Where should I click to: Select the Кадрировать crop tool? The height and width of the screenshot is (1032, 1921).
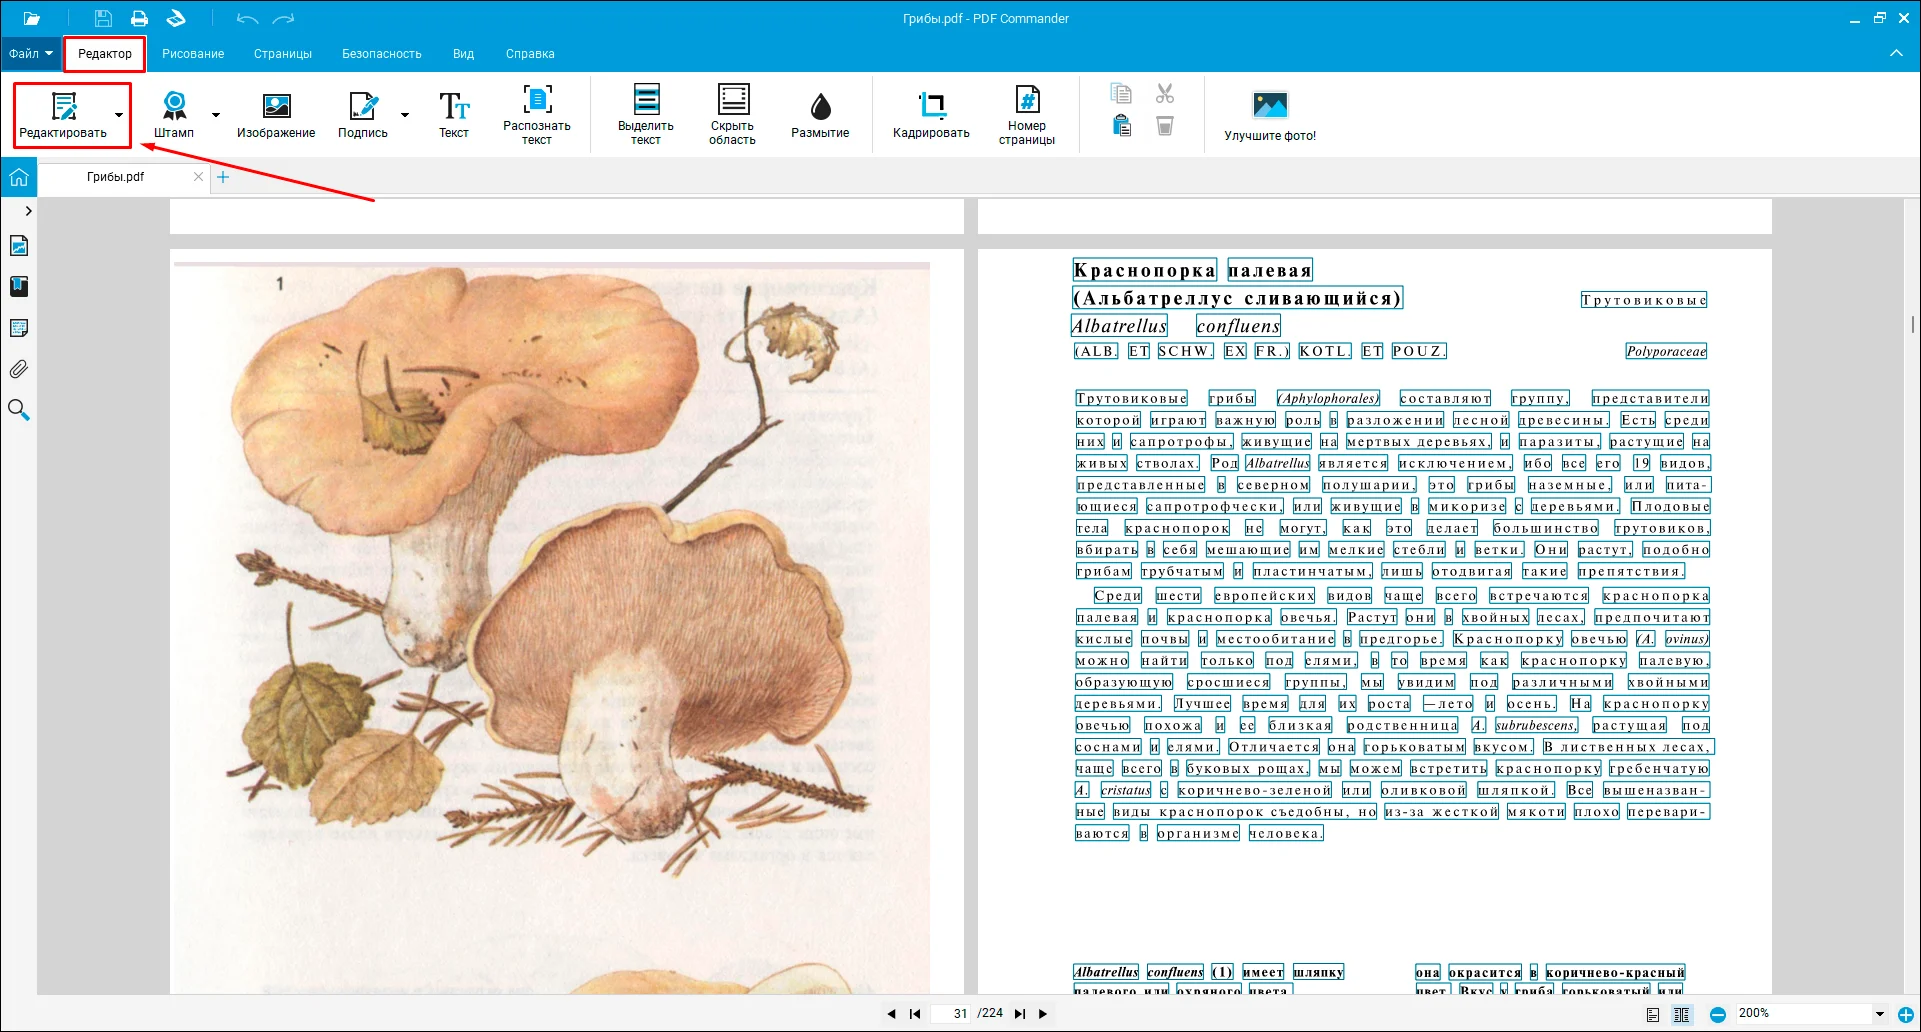[931, 116]
